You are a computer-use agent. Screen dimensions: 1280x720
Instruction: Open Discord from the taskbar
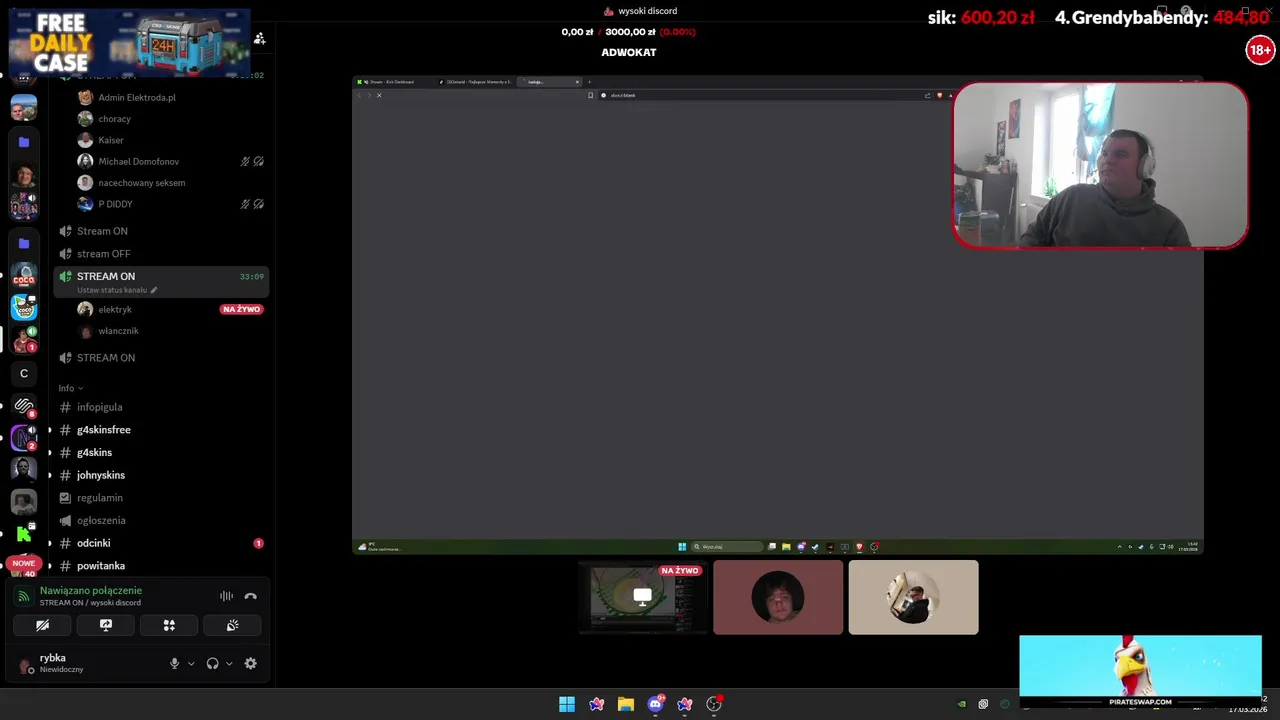click(655, 704)
